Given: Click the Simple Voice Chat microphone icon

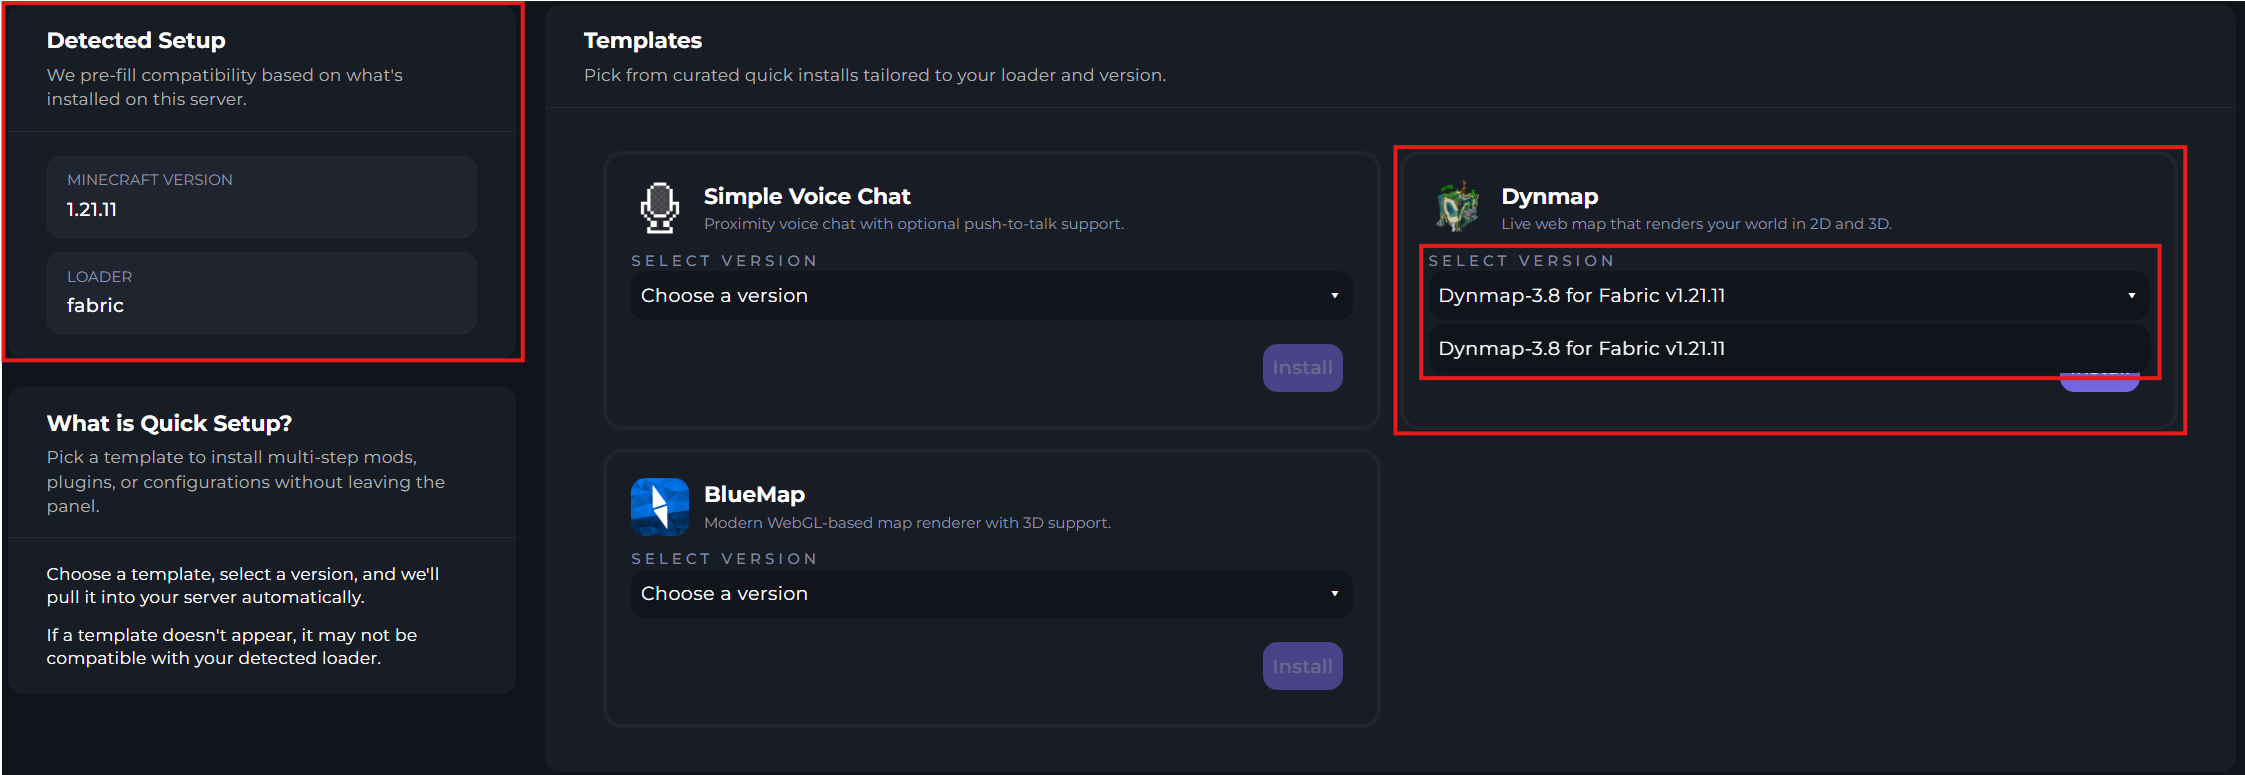Looking at the screenshot, I should [x=659, y=208].
